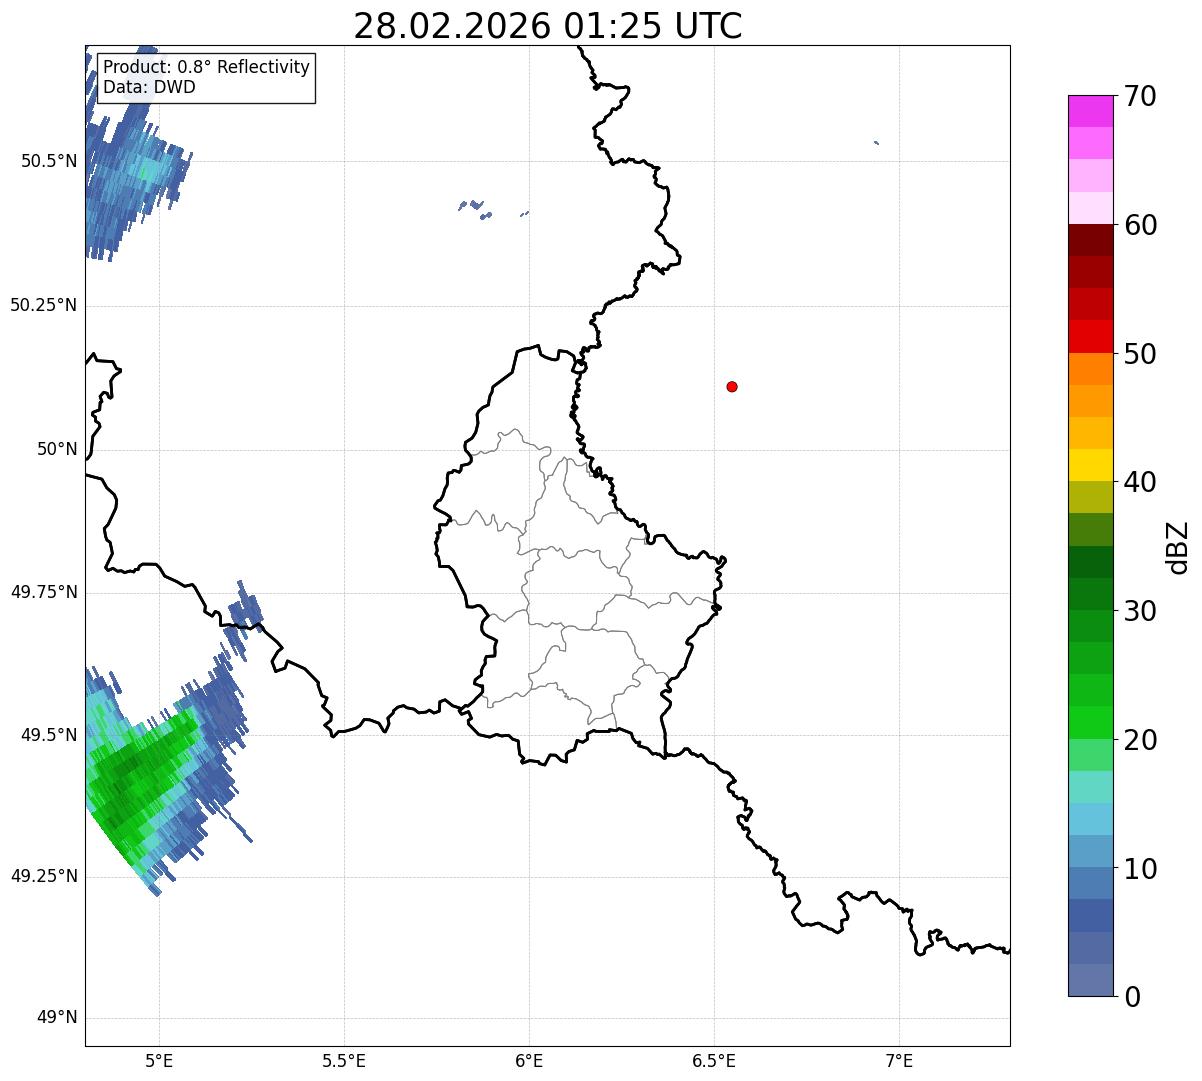Click the dBZ colorbar axis label
This screenshot has height=1081, width=1202.
click(x=1178, y=547)
